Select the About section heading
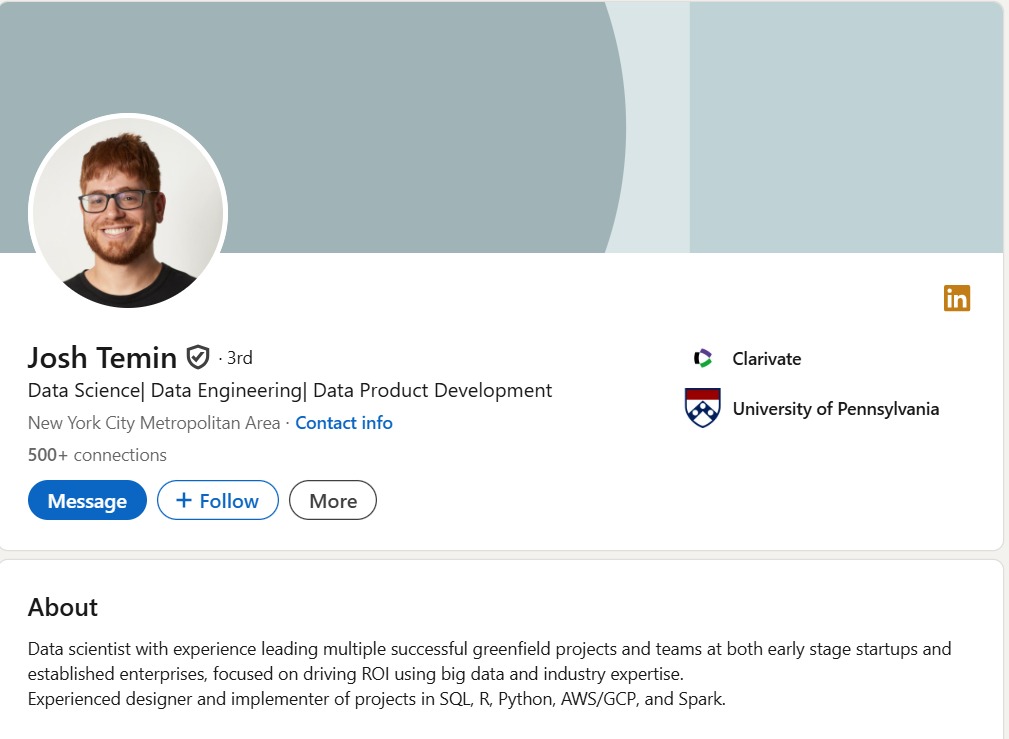Screen dimensions: 1009x739 point(63,607)
